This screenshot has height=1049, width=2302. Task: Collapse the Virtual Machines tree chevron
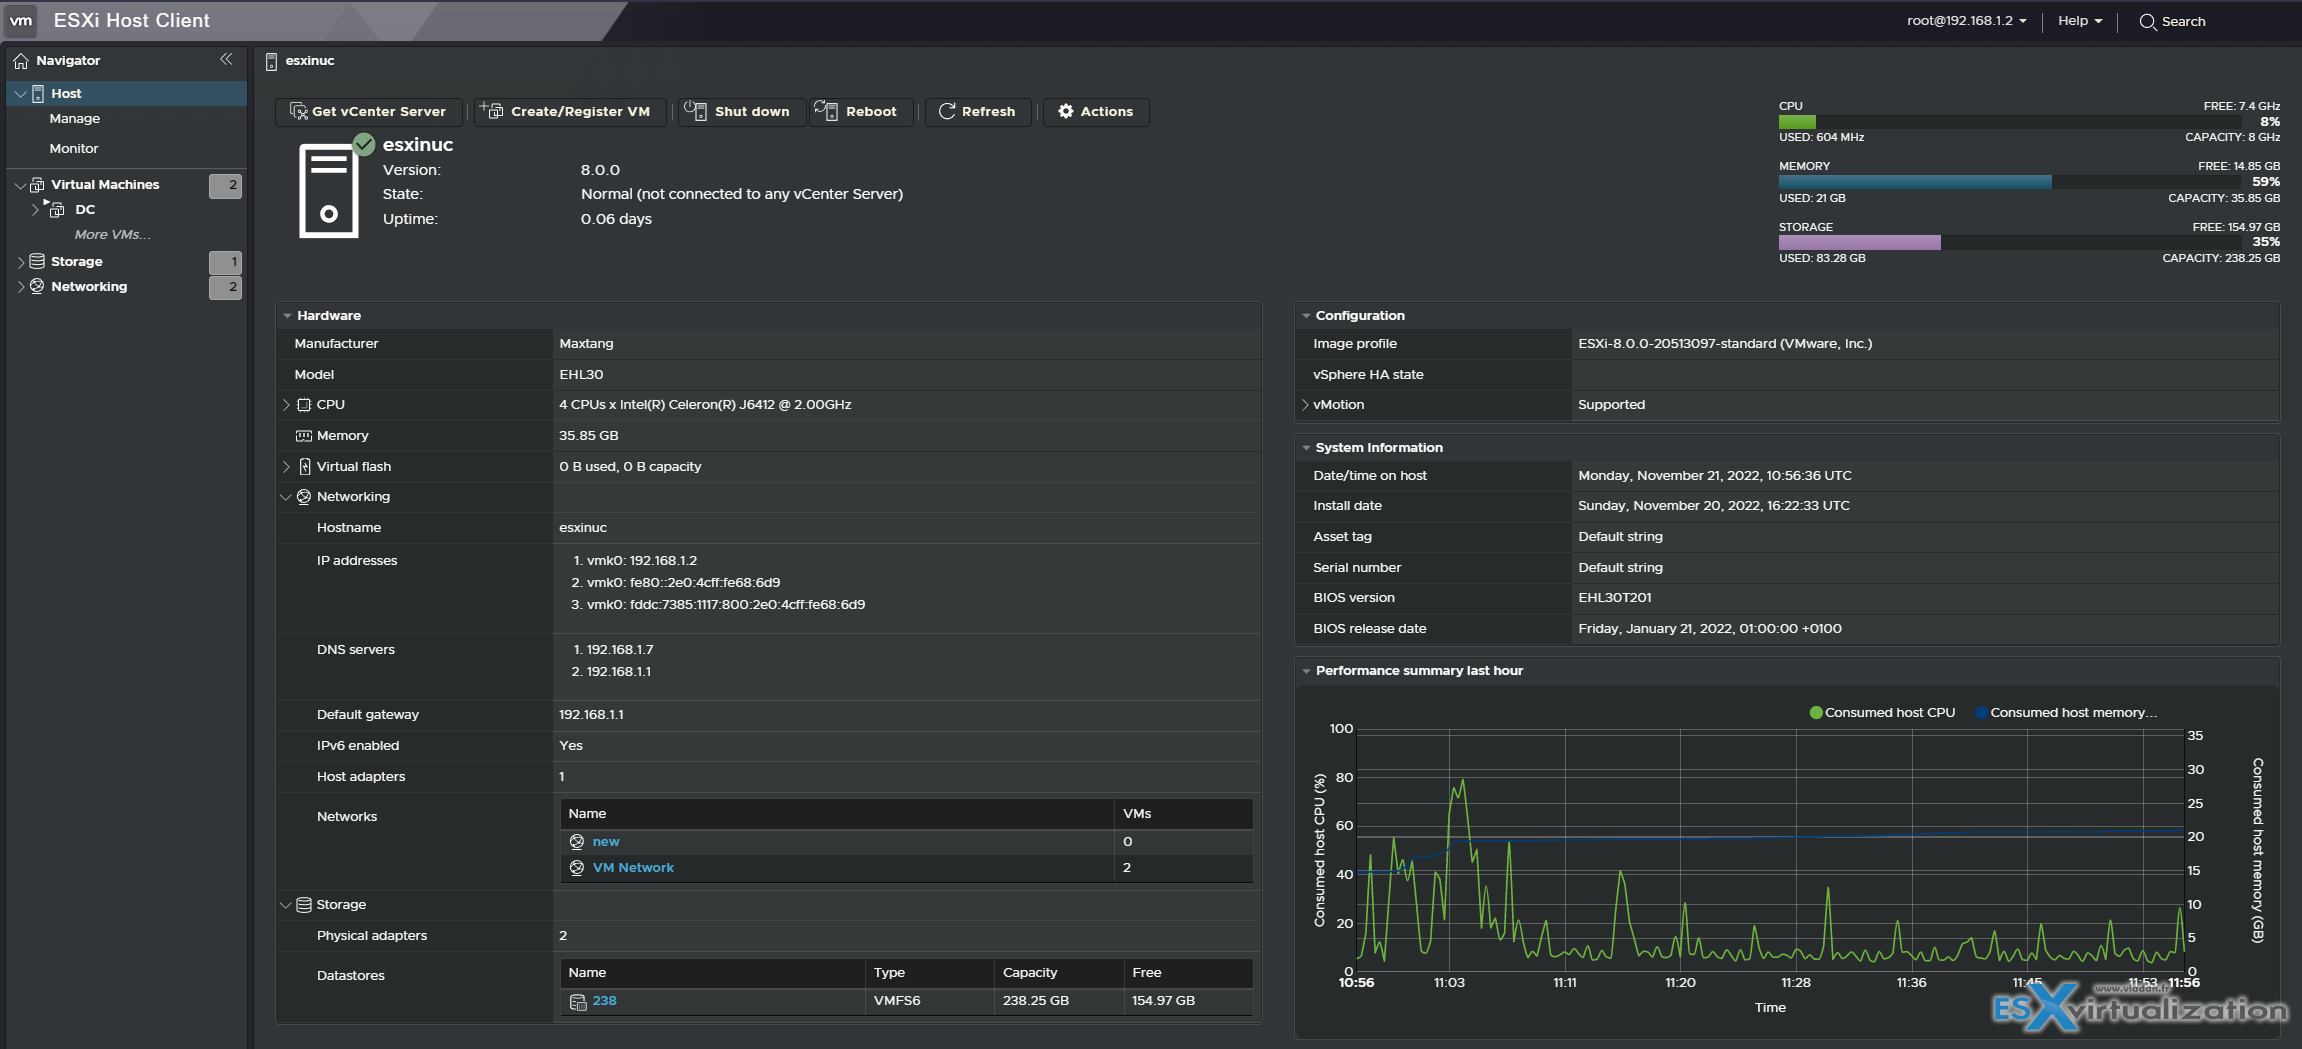[x=20, y=185]
